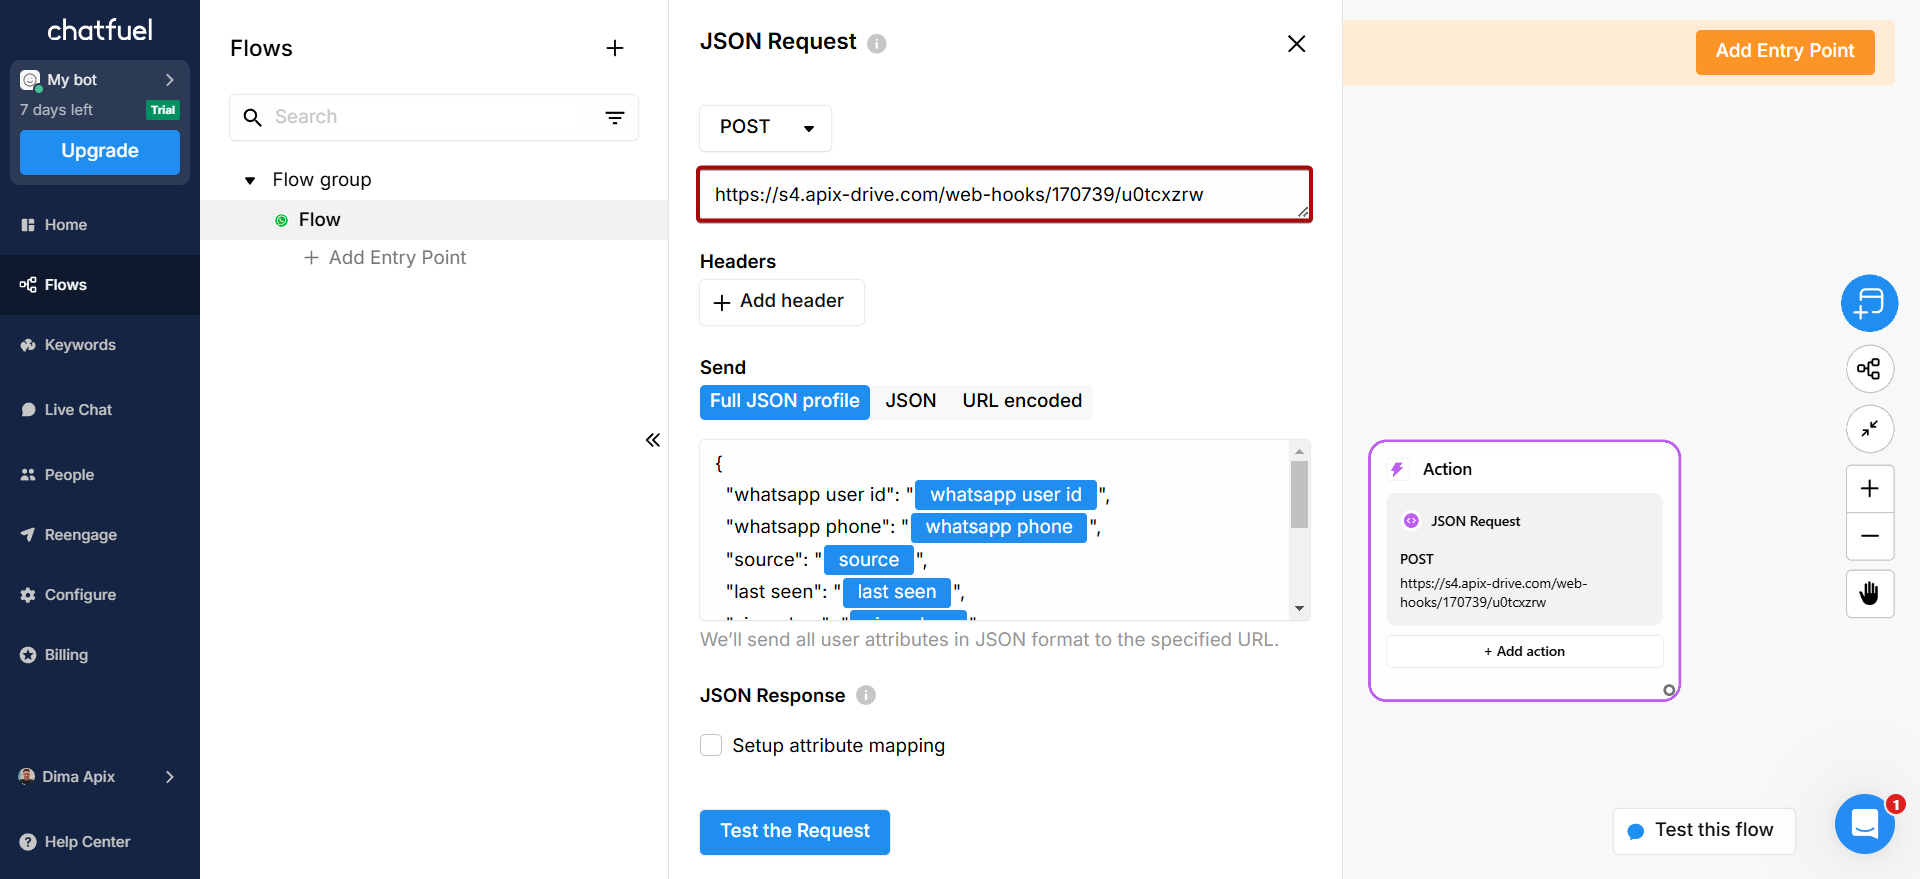
Task: Click + Add action in Action block
Action: click(1524, 651)
